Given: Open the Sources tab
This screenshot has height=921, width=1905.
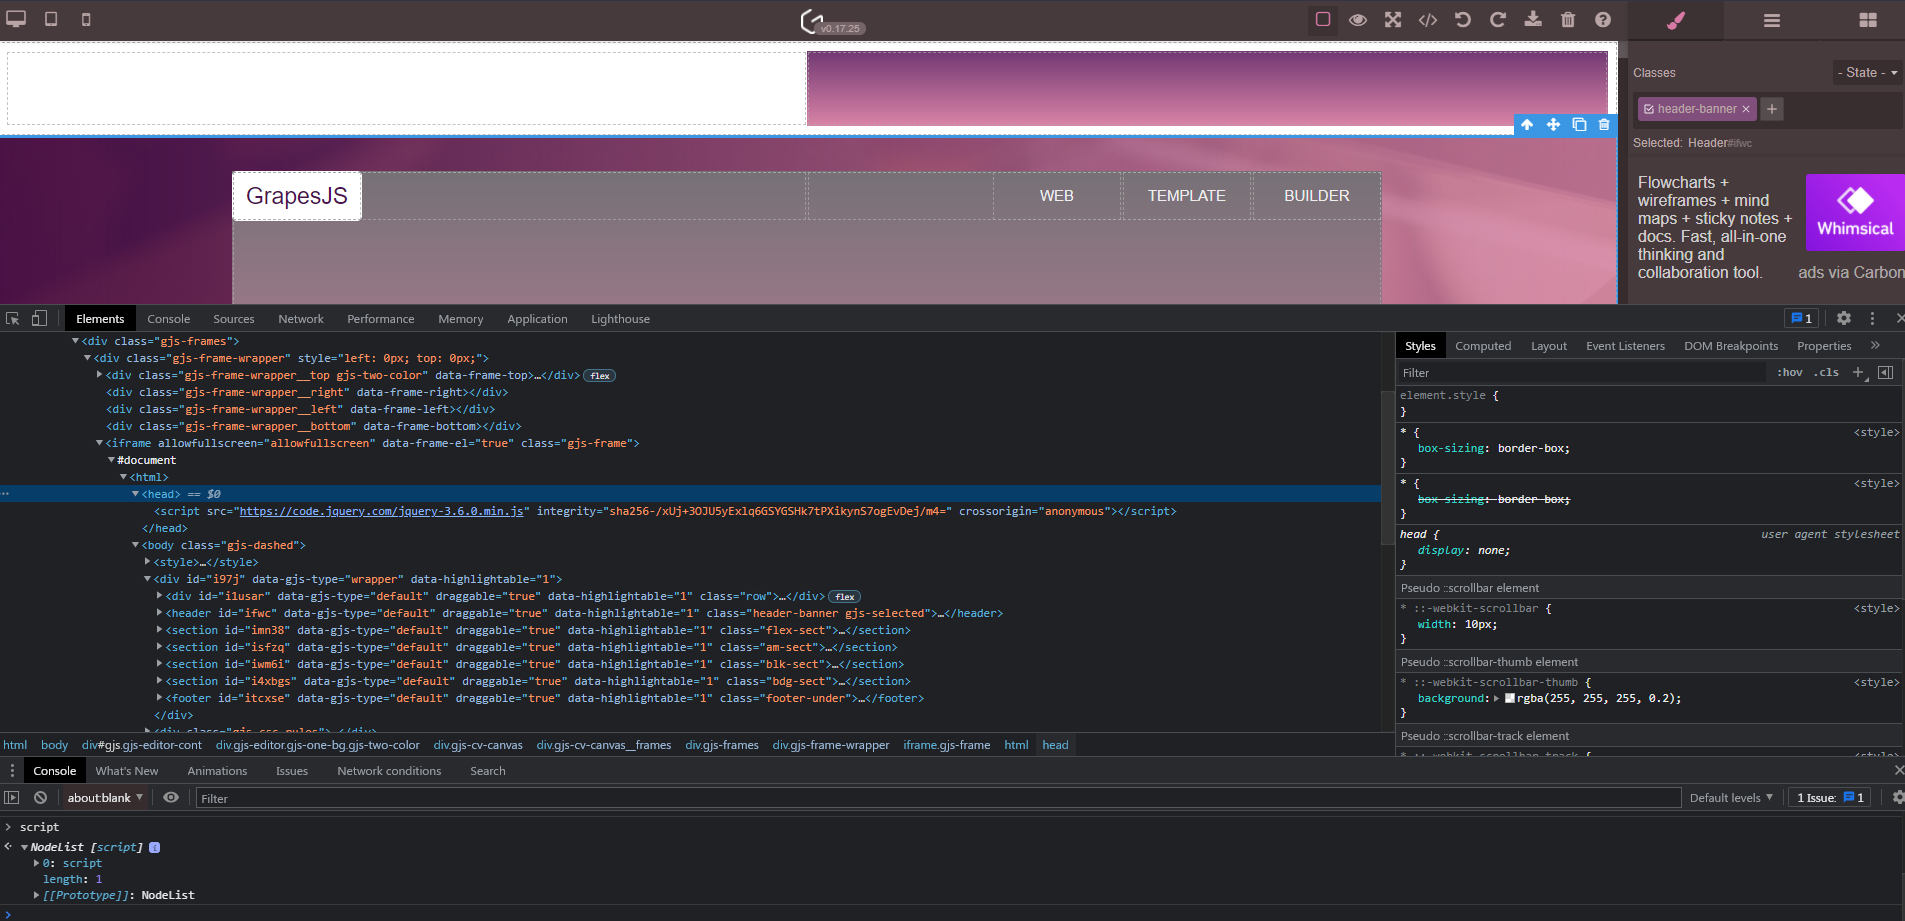Looking at the screenshot, I should 233,319.
